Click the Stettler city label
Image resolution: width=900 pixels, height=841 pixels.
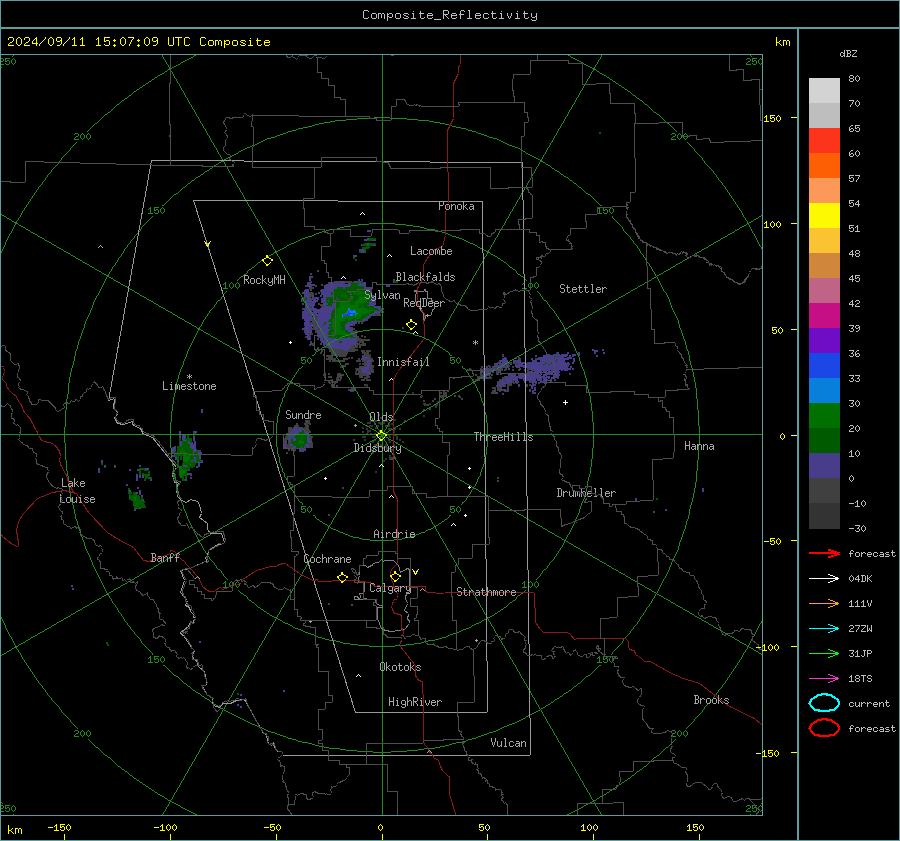point(583,289)
